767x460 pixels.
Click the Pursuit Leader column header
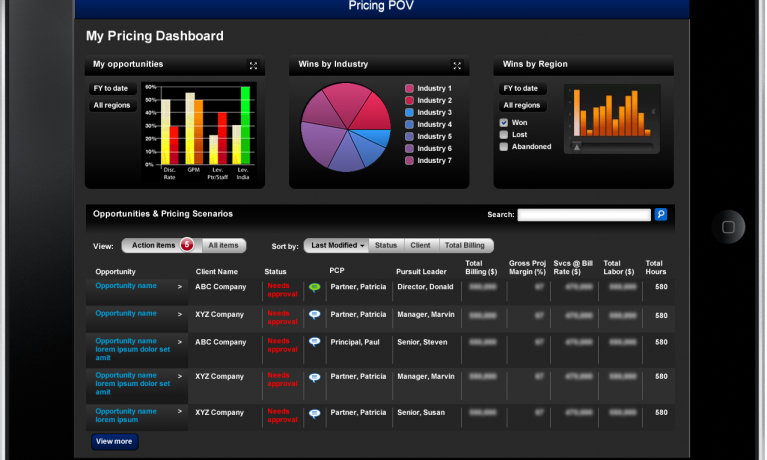tap(421, 272)
